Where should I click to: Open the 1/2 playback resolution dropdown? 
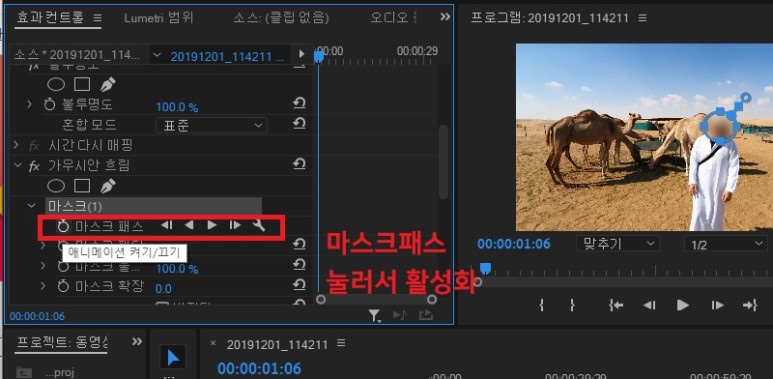(725, 244)
